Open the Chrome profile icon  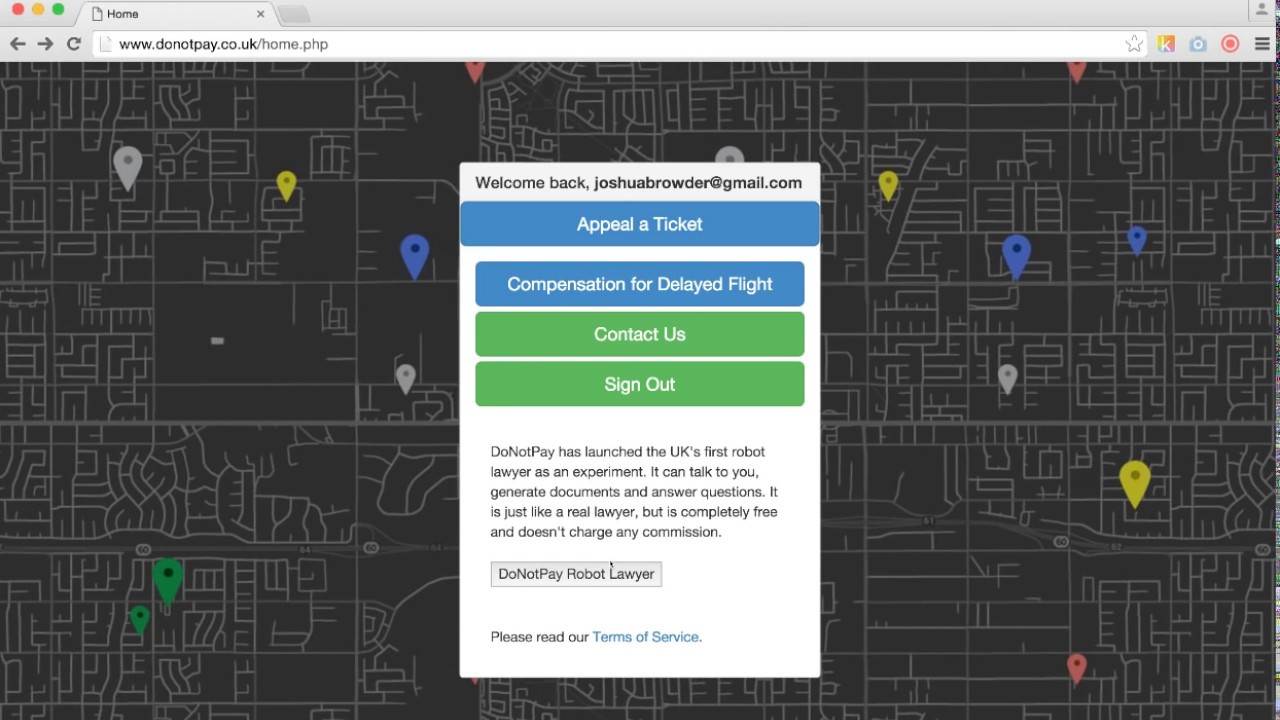[1261, 10]
